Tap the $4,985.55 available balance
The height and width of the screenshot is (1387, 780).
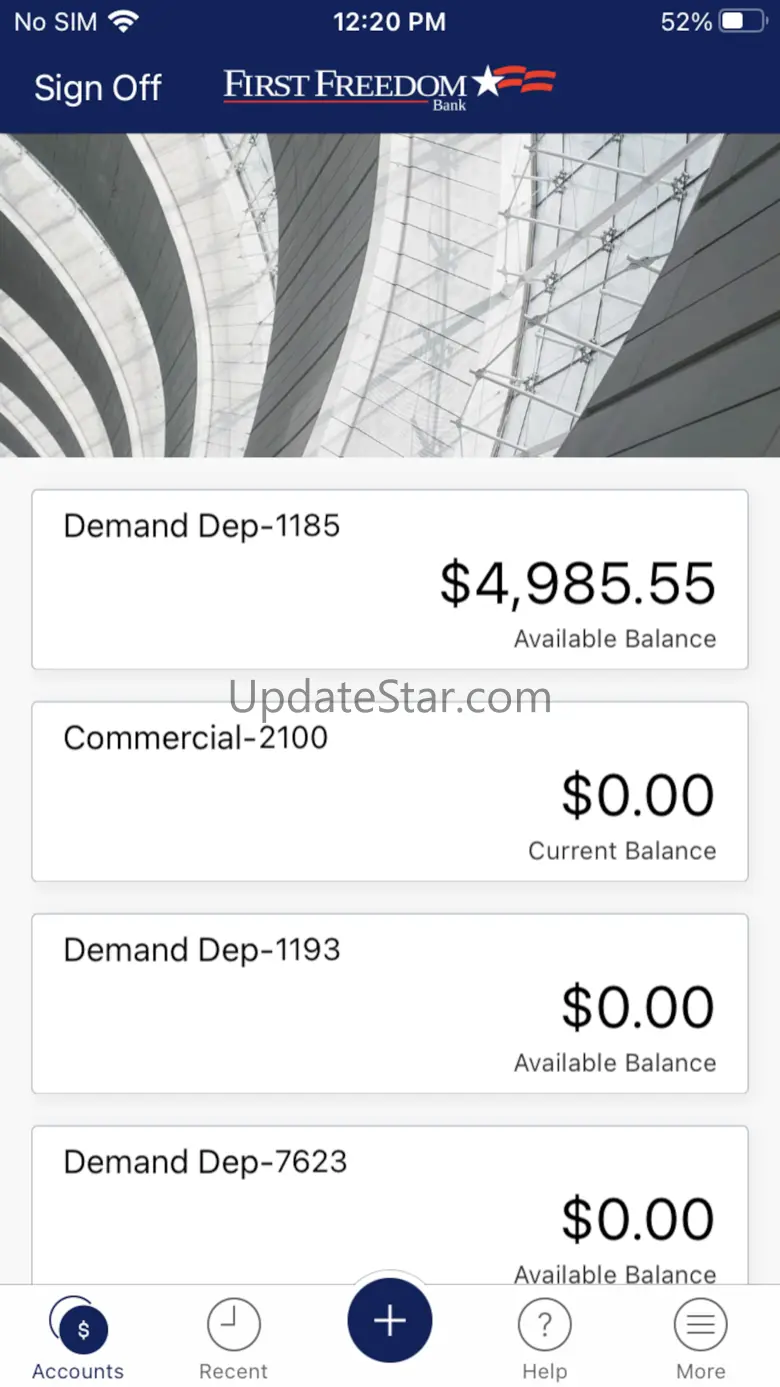[x=577, y=584]
